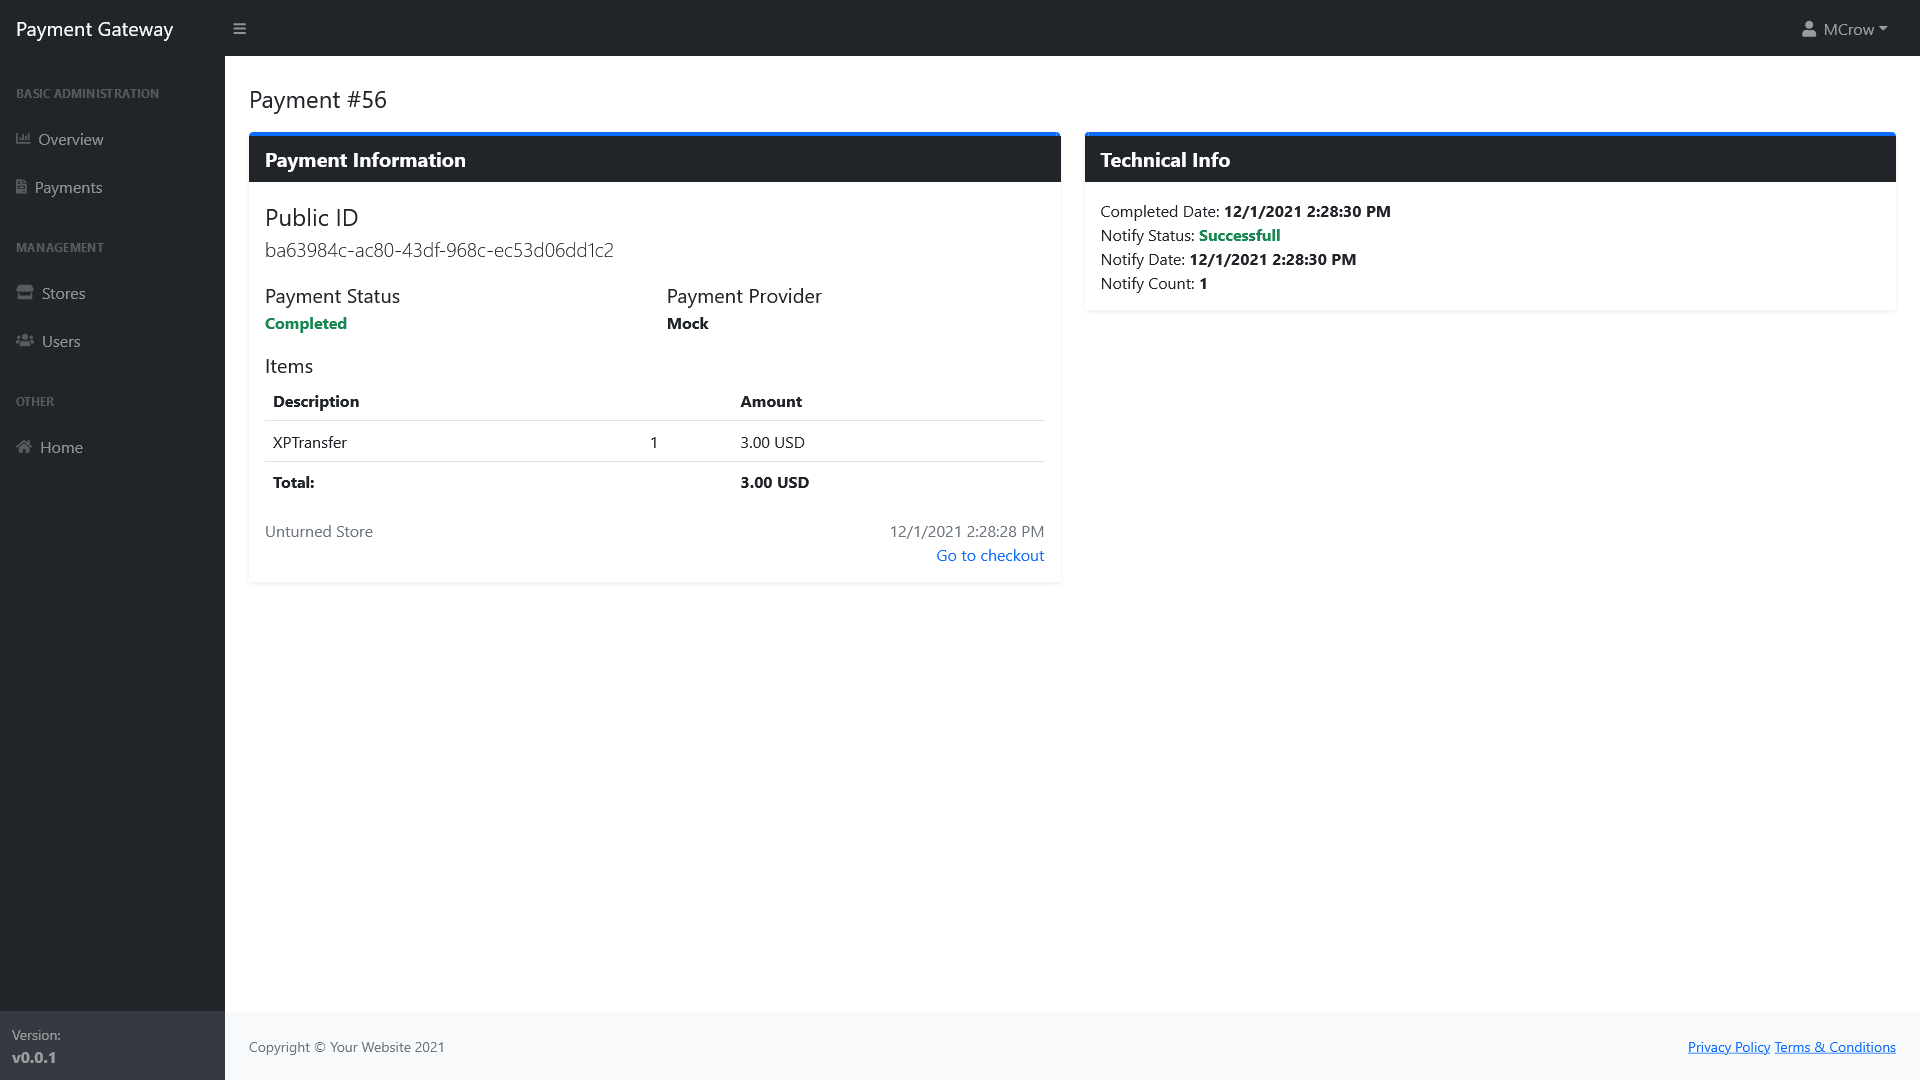Screen dimensions: 1920x1080
Task: Click the Description column header
Action: pyautogui.click(x=316, y=401)
